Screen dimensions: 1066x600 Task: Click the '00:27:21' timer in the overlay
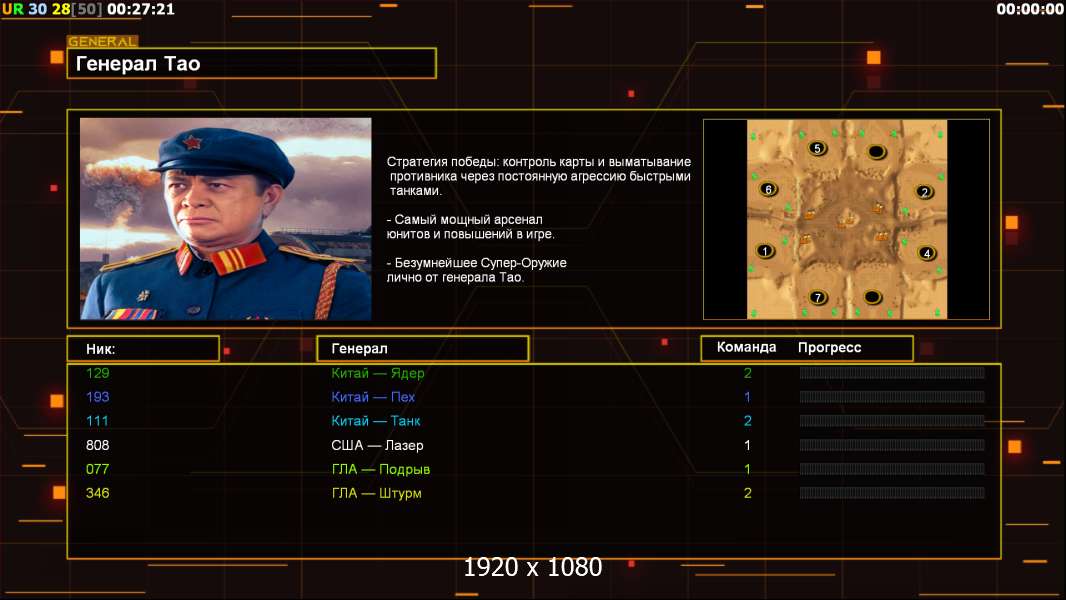coord(141,10)
